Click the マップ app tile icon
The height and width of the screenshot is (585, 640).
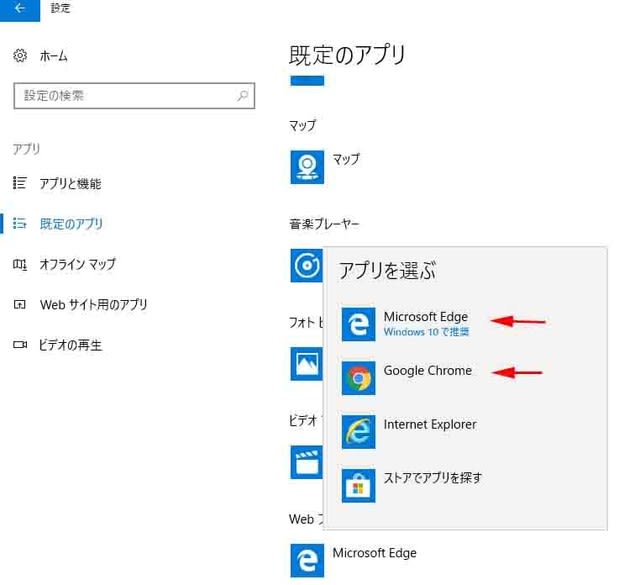pyautogui.click(x=307, y=167)
